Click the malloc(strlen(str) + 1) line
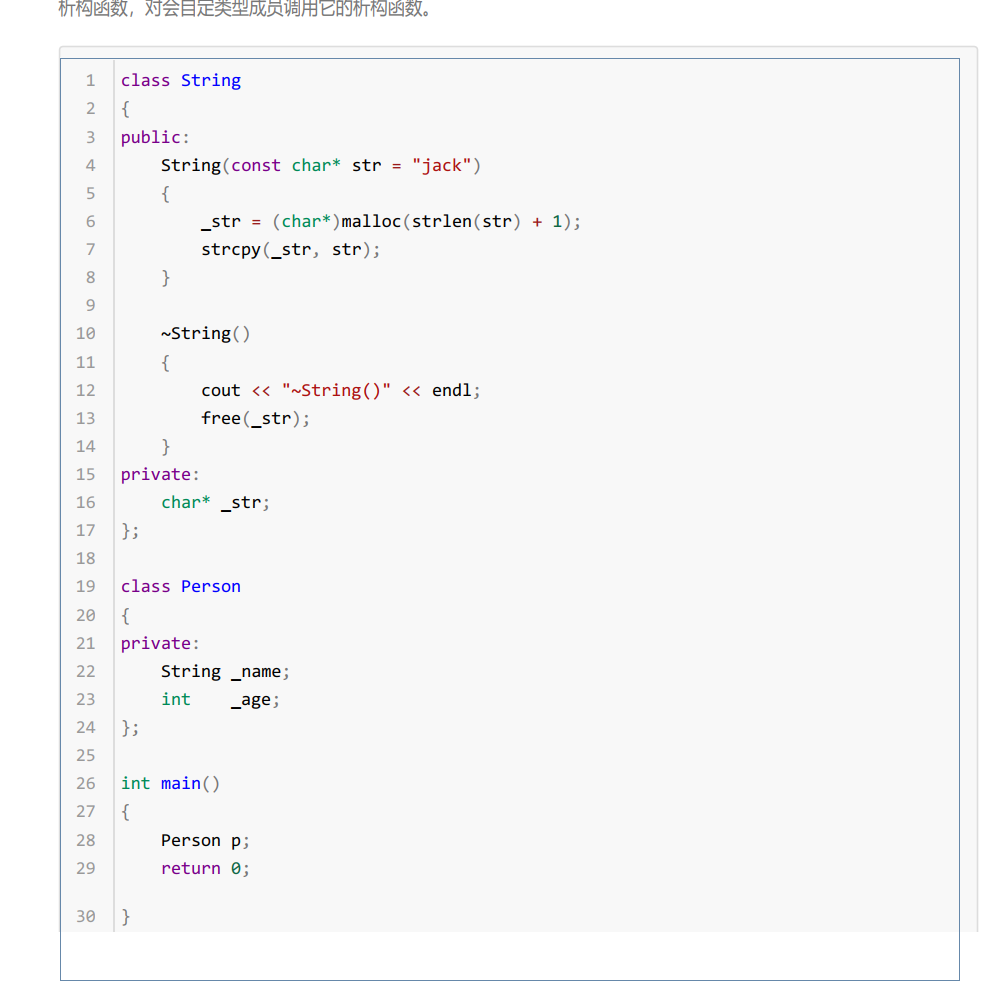This screenshot has width=983, height=984. pos(391,222)
